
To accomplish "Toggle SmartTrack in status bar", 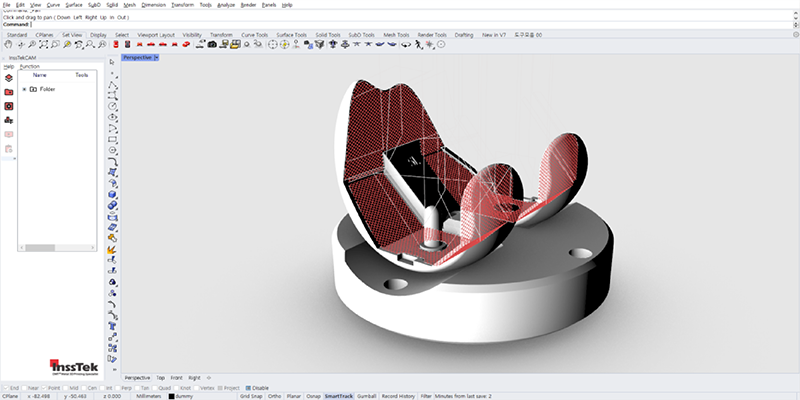I will (x=339, y=396).
